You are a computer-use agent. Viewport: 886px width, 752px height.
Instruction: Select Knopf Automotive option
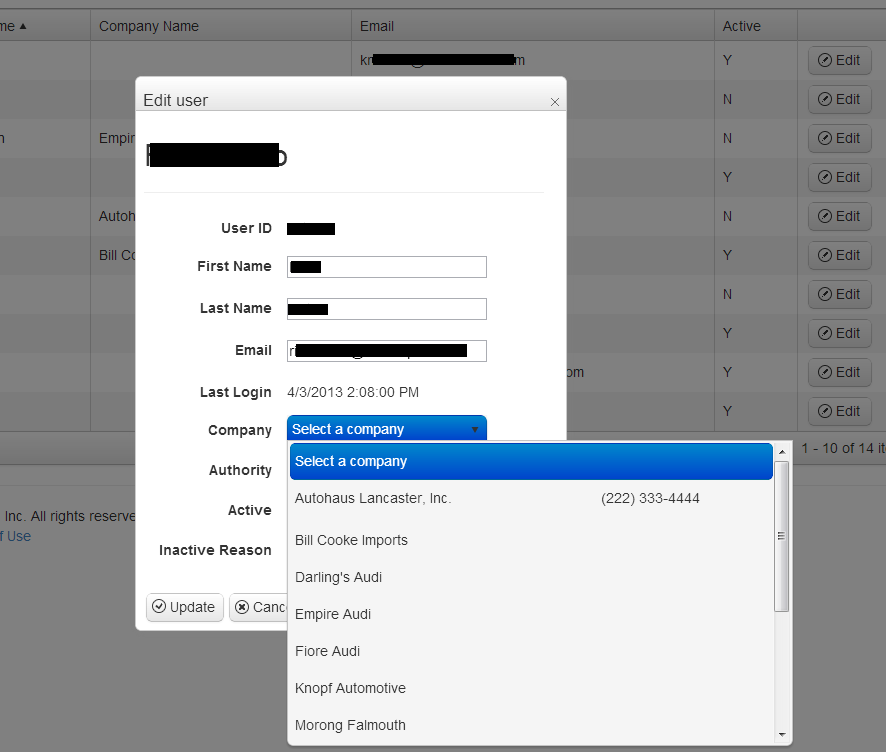click(x=531, y=688)
